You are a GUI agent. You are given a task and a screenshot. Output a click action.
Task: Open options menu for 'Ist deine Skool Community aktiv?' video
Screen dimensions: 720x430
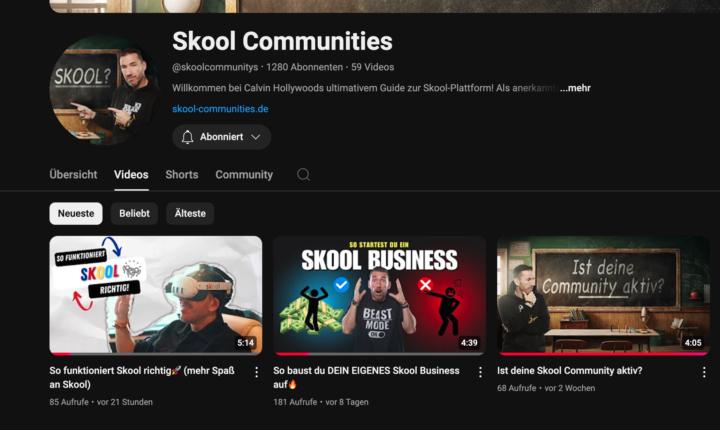pos(703,372)
